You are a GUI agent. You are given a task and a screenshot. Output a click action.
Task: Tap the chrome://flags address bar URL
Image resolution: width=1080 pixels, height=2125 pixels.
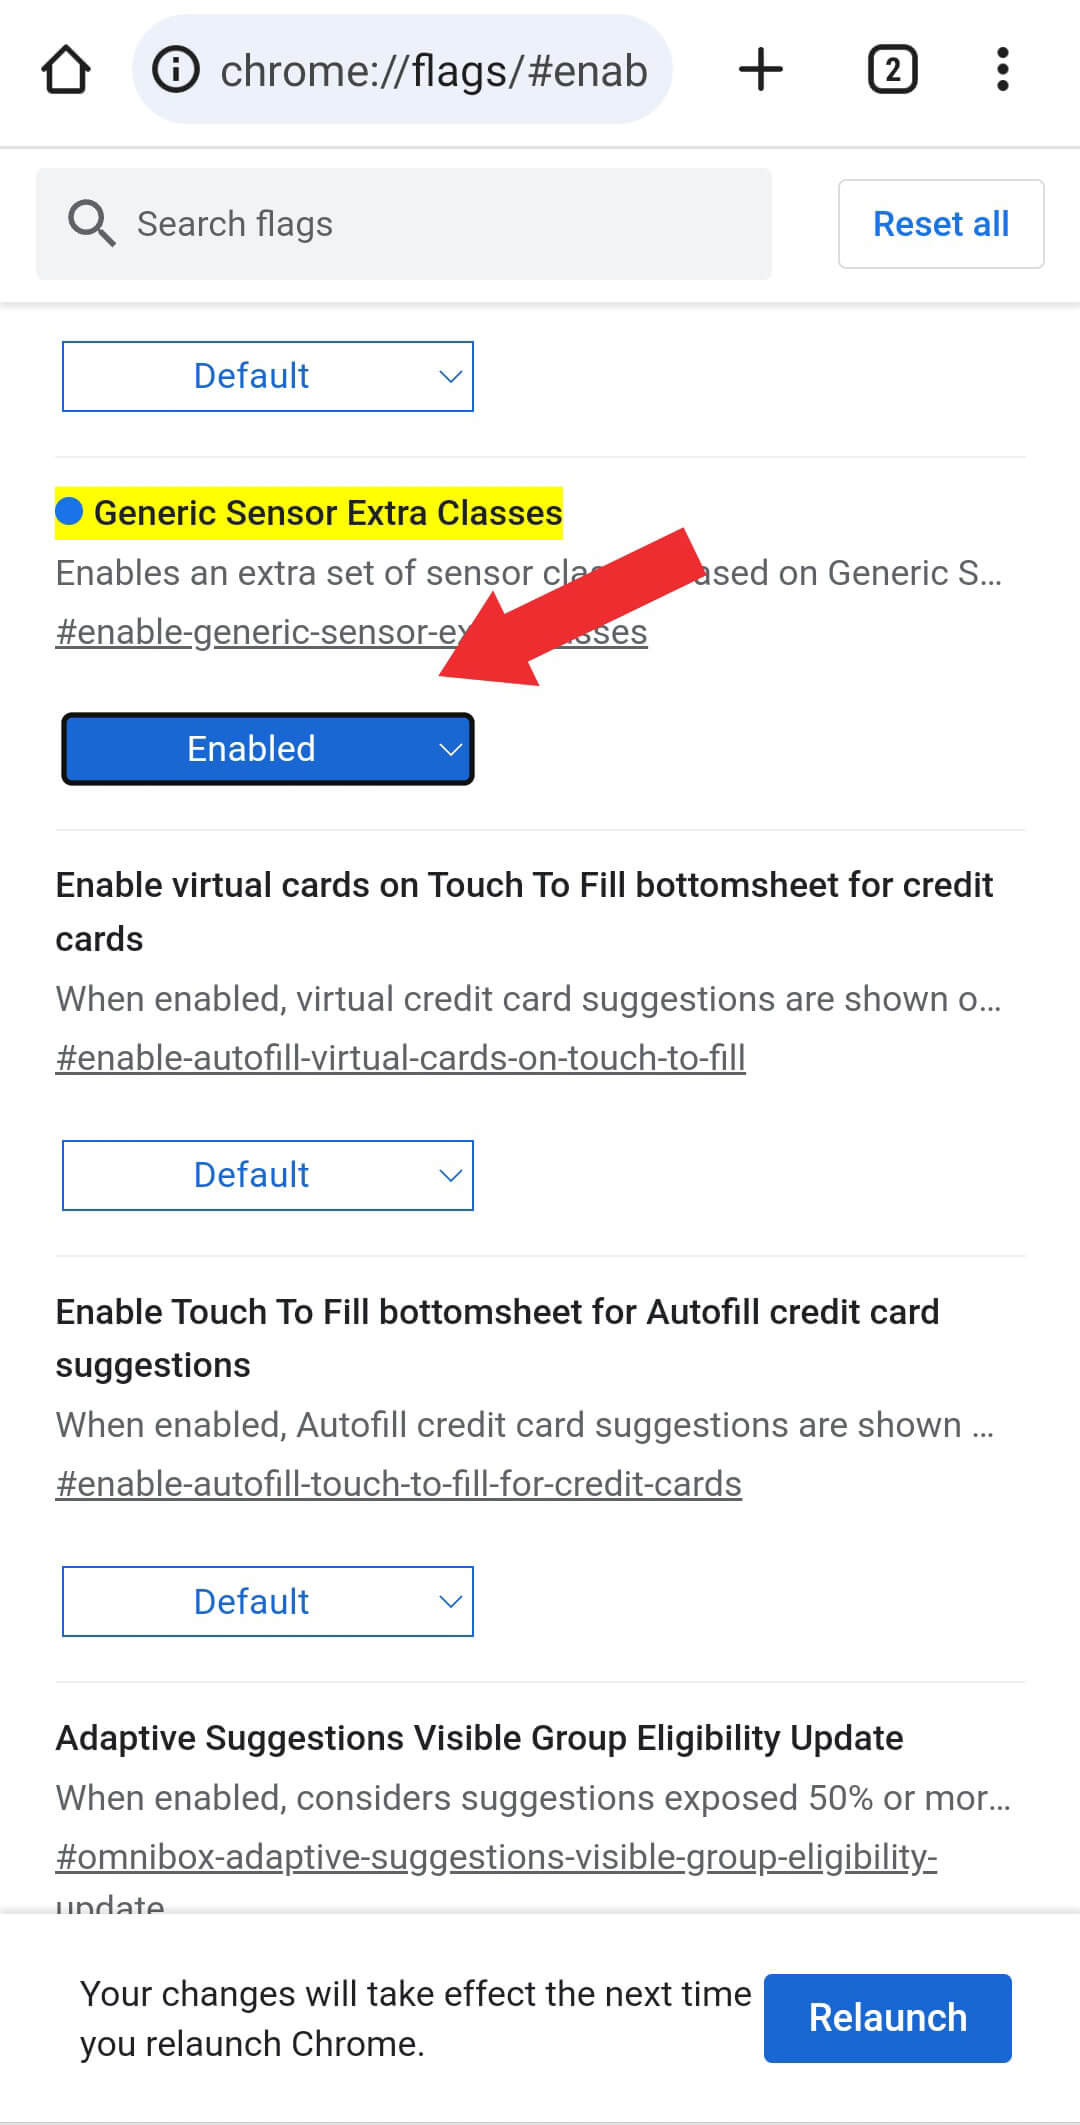(434, 71)
